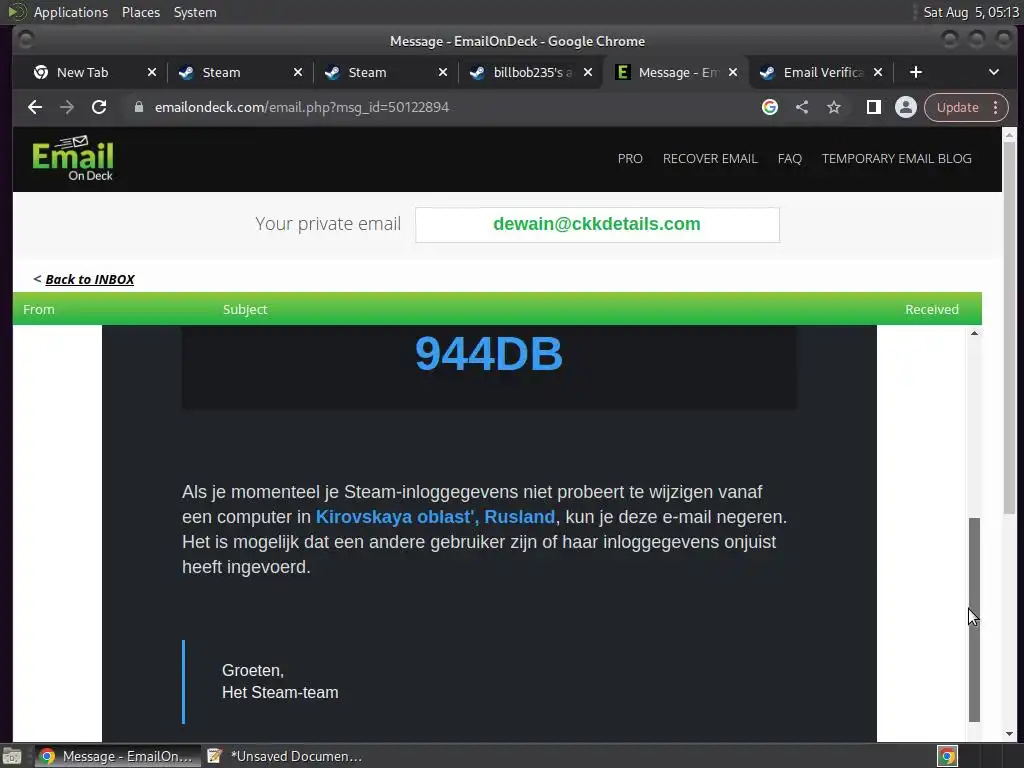This screenshot has width=1024, height=768.
Task: Open the Places menu
Action: [x=141, y=12]
